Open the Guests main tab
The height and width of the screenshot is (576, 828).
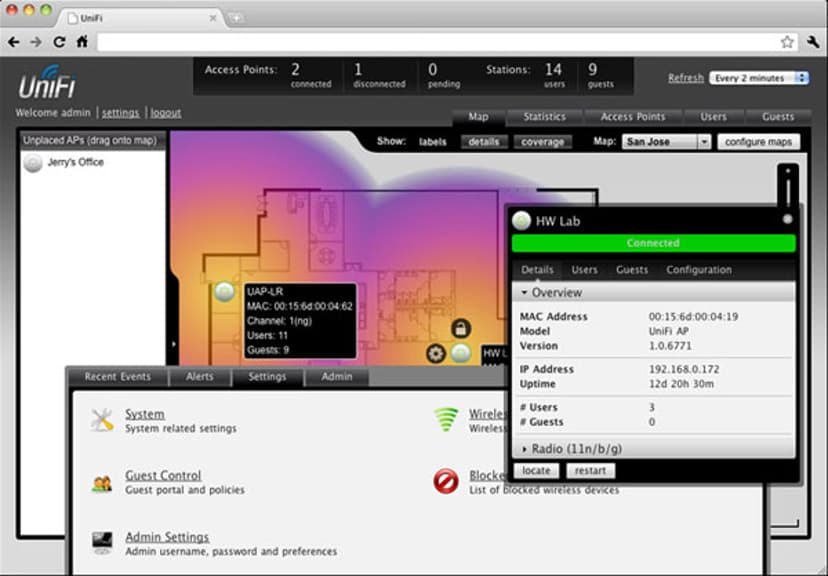[x=778, y=117]
